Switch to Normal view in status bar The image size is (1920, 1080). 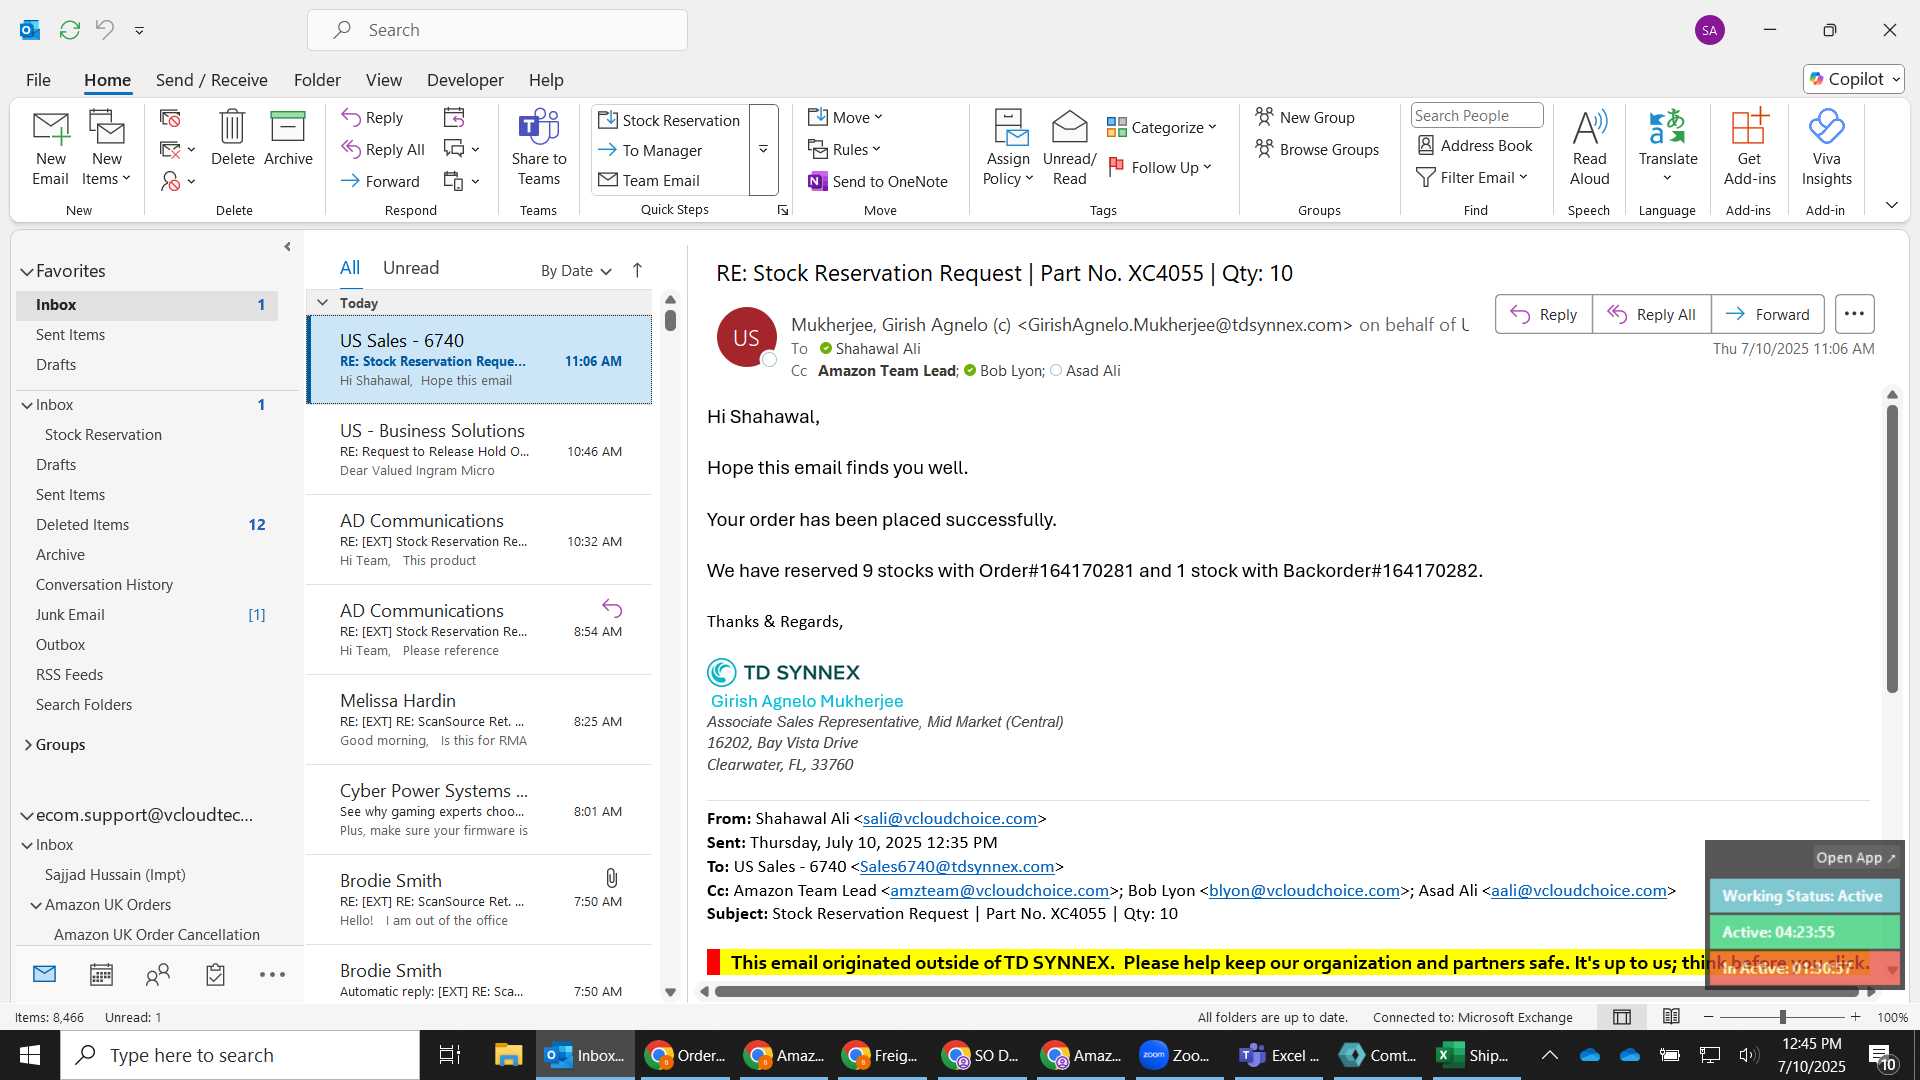click(1622, 1017)
